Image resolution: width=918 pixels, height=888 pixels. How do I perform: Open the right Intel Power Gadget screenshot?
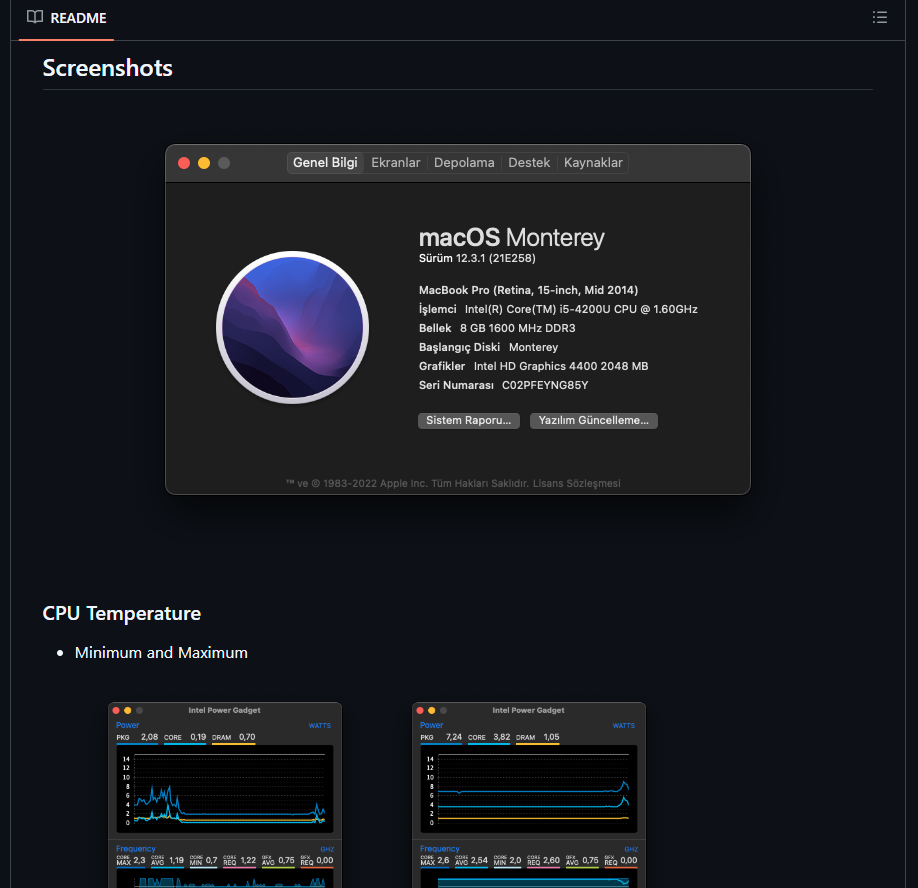click(x=528, y=795)
